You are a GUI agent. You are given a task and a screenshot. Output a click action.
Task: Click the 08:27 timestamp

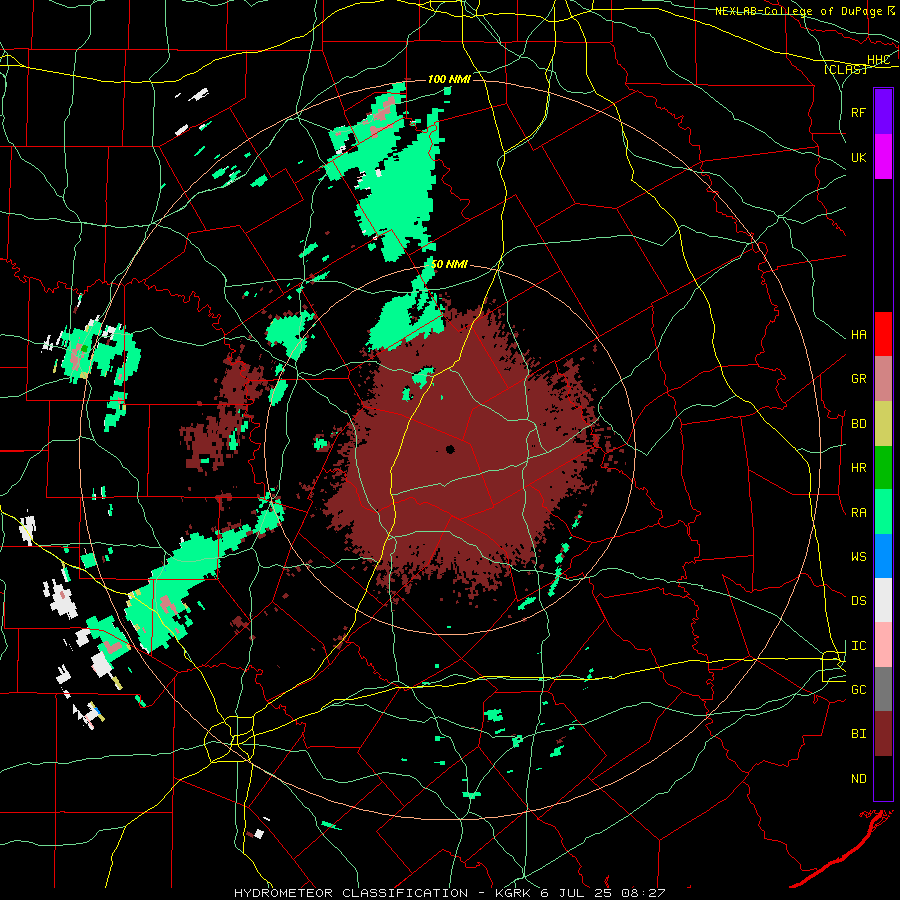(645, 893)
